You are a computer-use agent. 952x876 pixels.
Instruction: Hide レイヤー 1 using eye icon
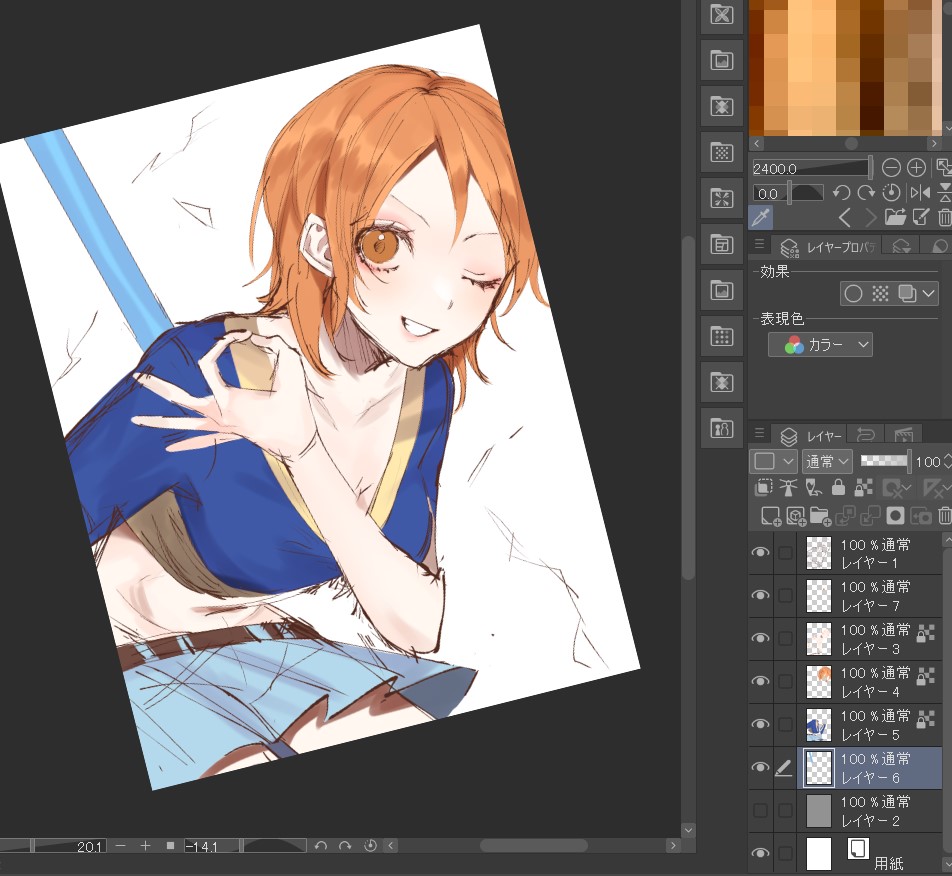[x=760, y=552]
